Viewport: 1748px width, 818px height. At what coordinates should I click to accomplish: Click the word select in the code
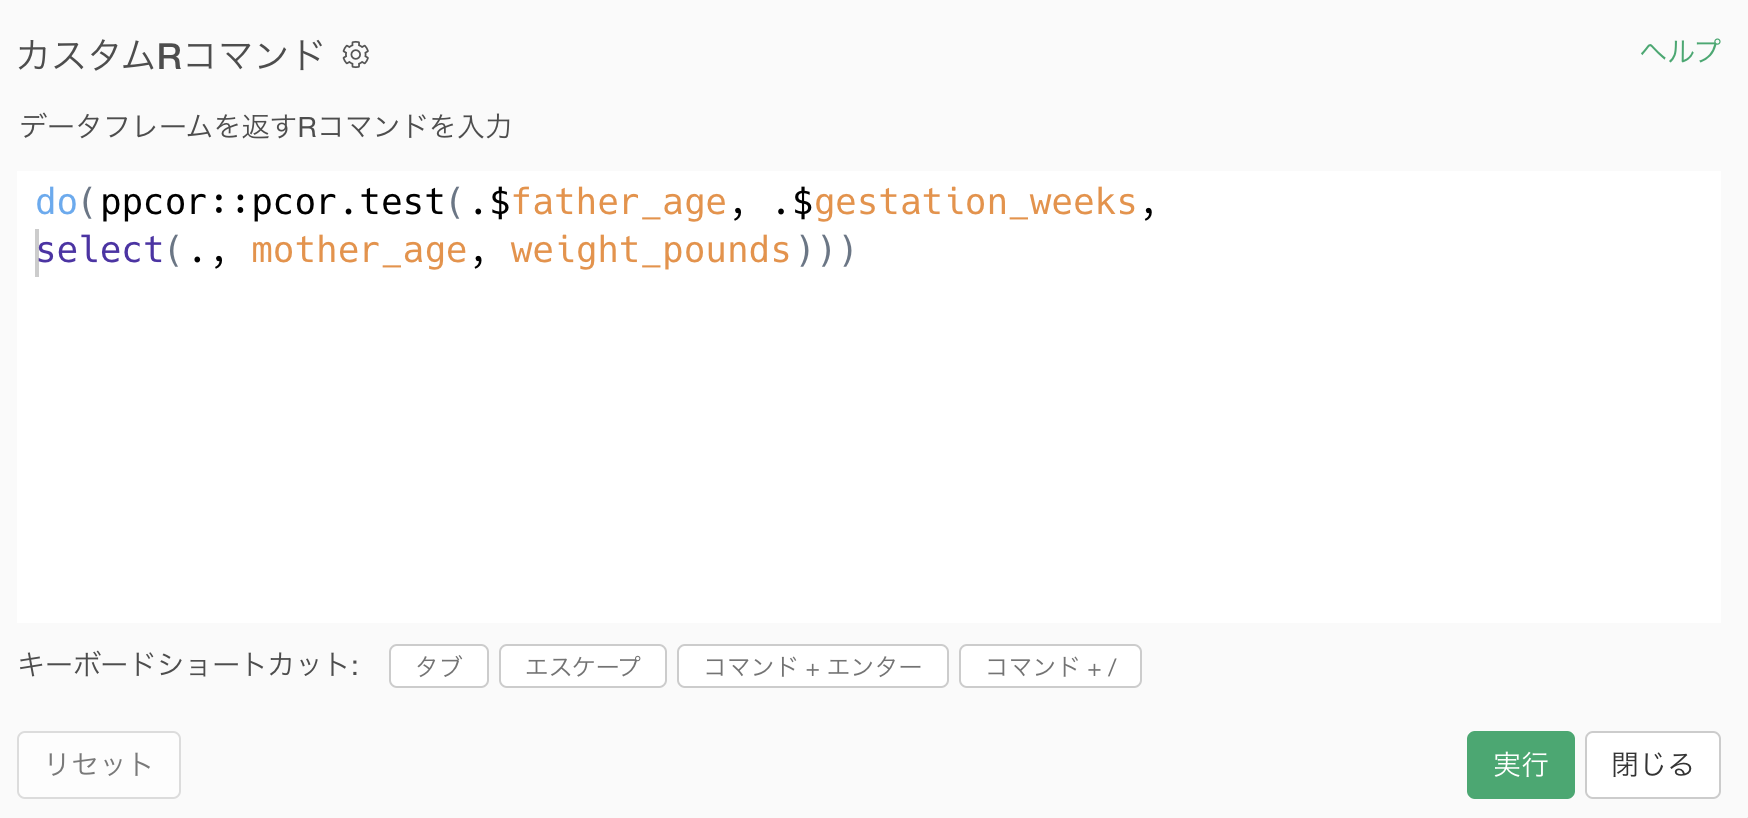[x=100, y=250]
